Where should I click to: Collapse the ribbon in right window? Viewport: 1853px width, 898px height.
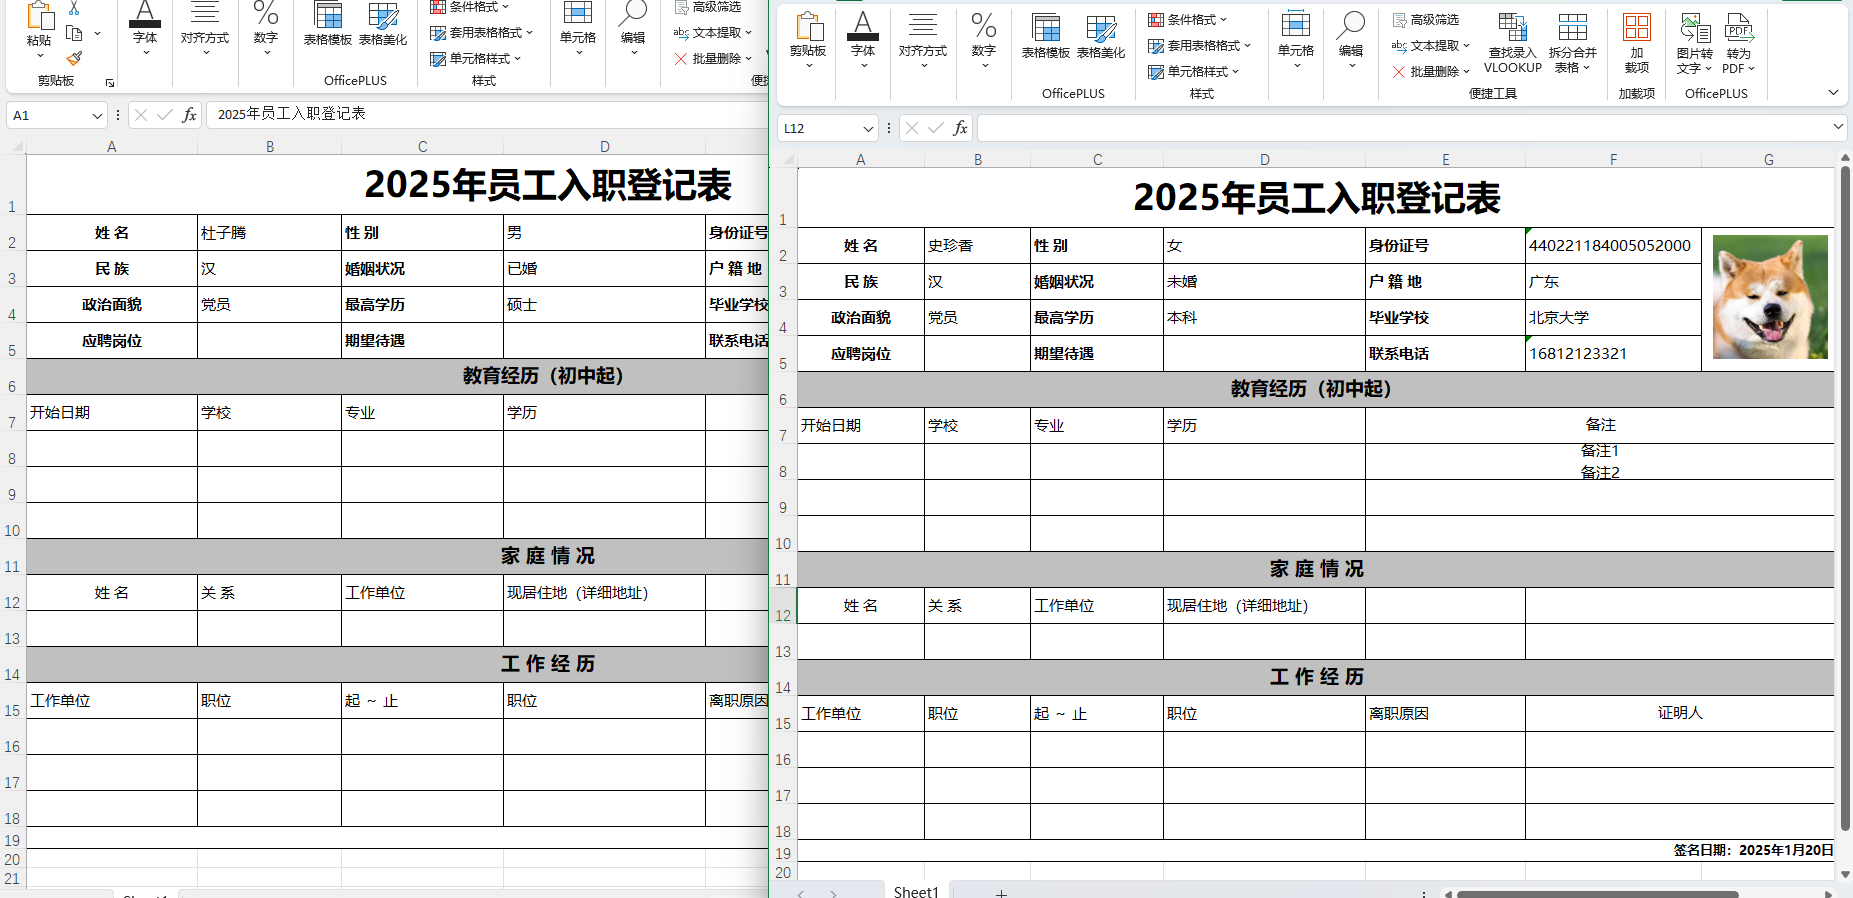[1833, 93]
